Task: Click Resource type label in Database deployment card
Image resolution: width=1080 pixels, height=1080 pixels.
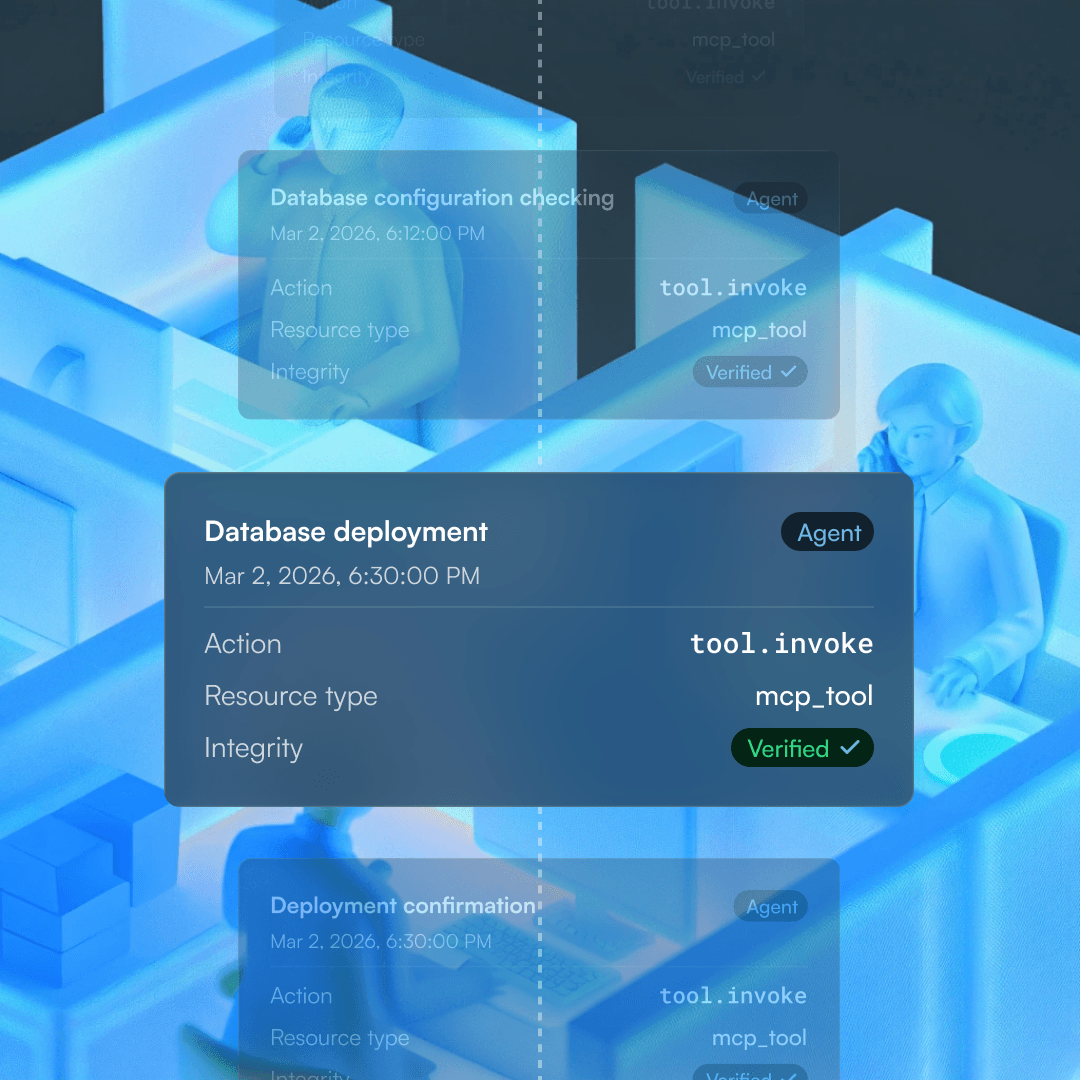Action: click(x=291, y=696)
